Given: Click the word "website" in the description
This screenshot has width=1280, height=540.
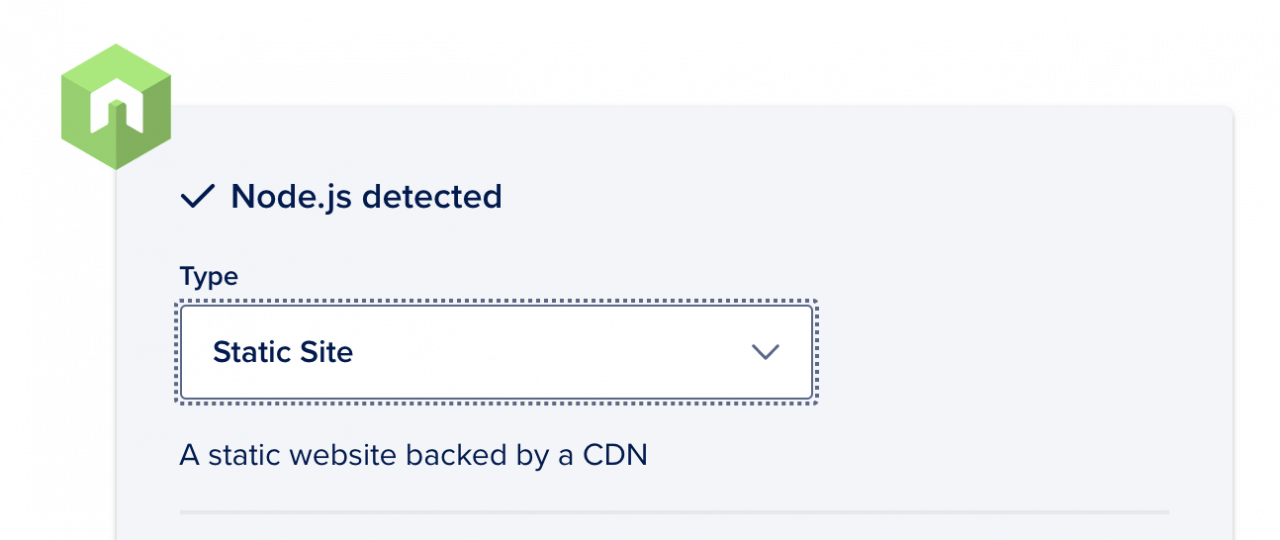Looking at the screenshot, I should [x=344, y=455].
